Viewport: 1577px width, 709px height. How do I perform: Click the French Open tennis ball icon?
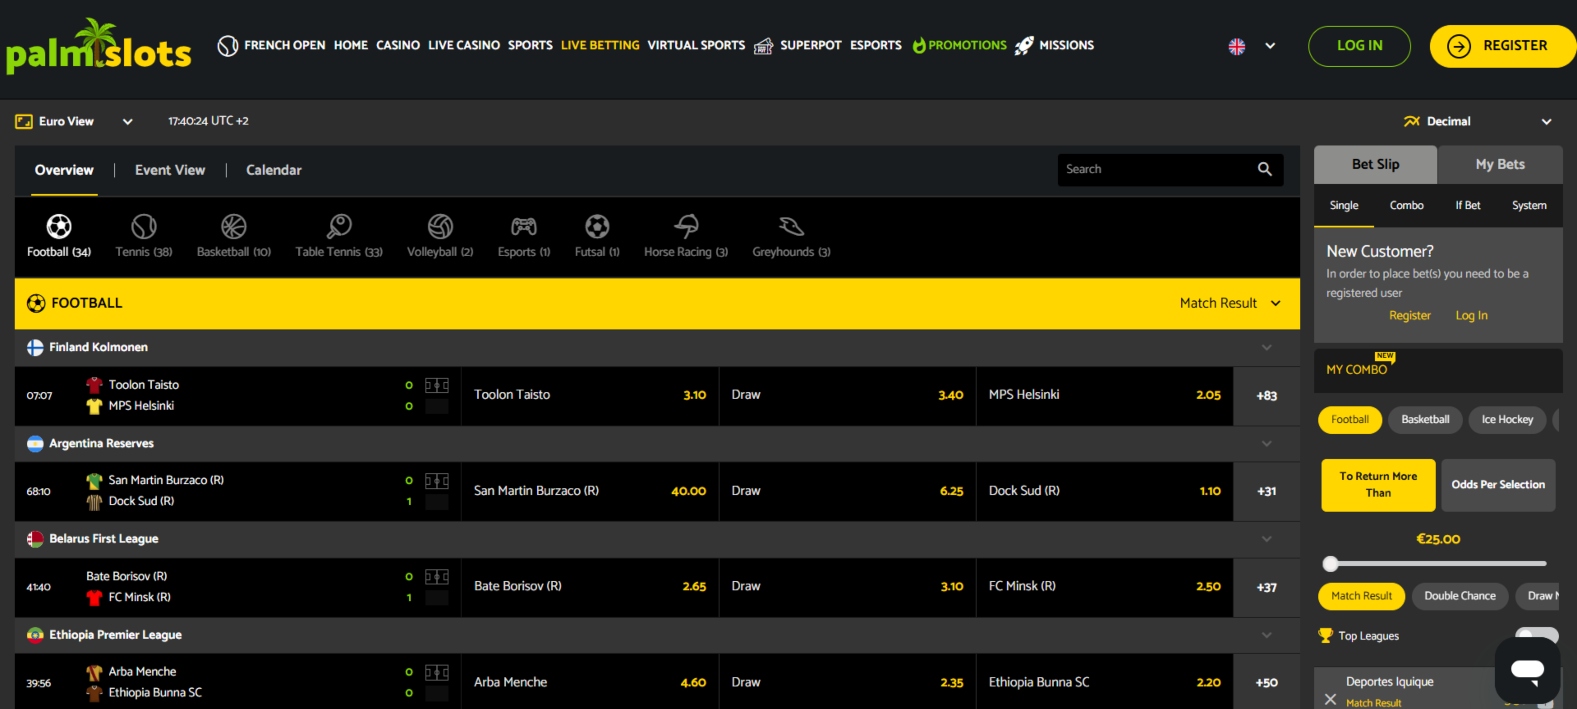(x=228, y=45)
